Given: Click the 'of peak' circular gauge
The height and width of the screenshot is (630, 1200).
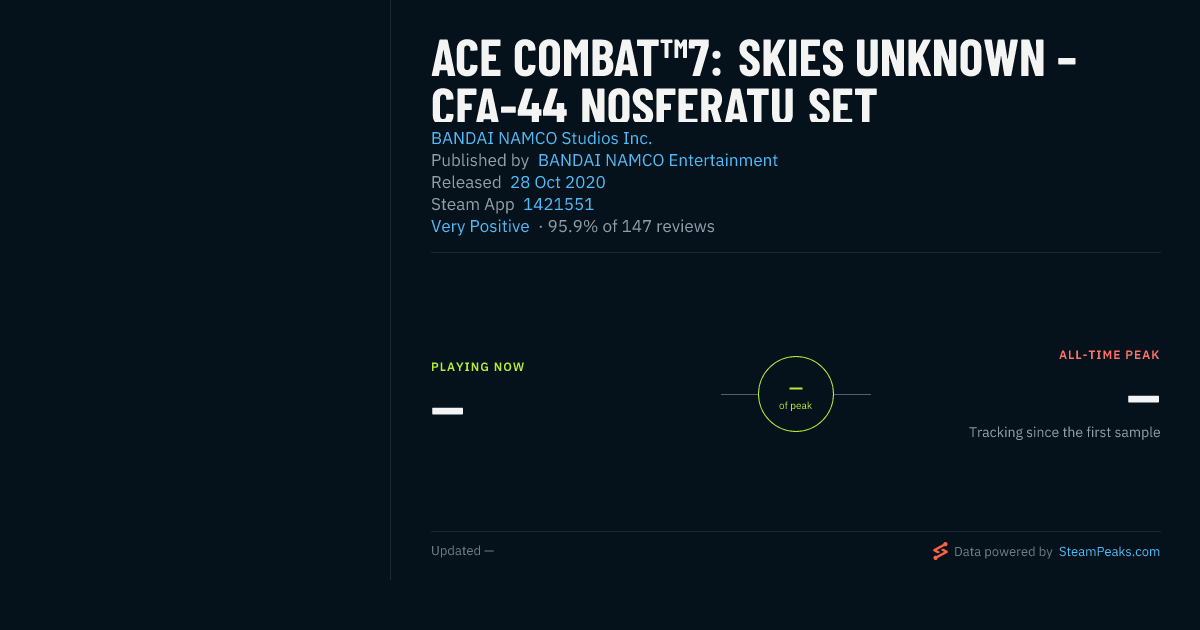Looking at the screenshot, I should click(x=796, y=394).
